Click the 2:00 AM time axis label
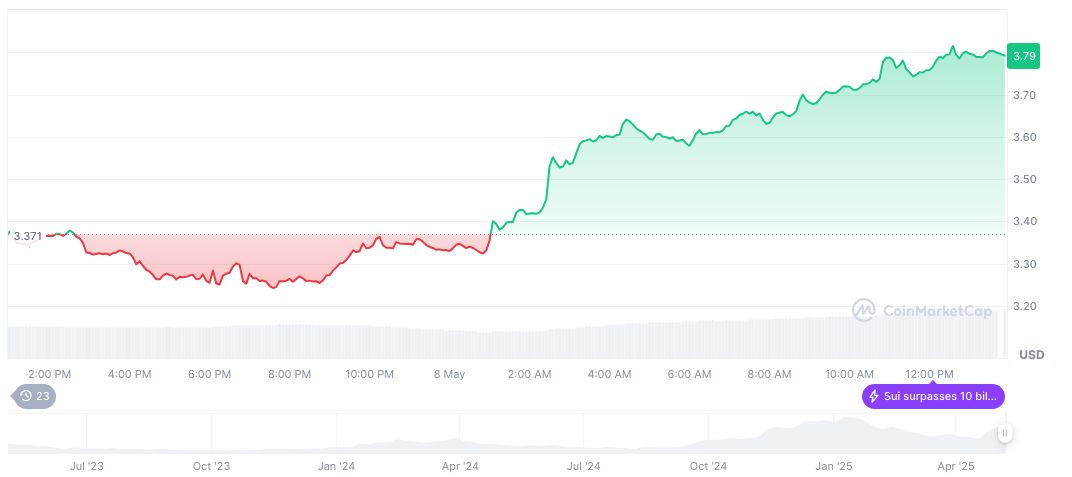1072x477 pixels. click(529, 374)
